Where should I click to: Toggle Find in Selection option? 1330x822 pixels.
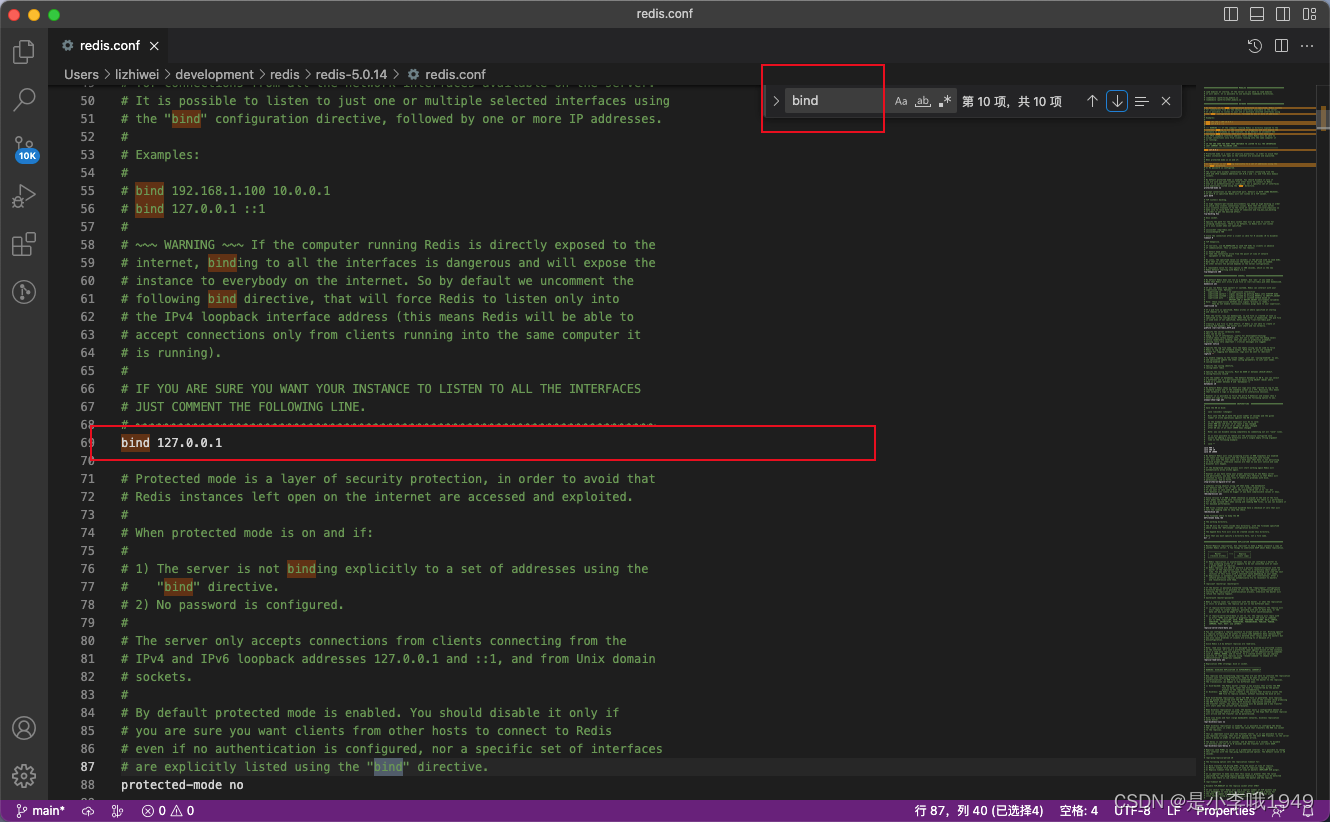point(1142,101)
